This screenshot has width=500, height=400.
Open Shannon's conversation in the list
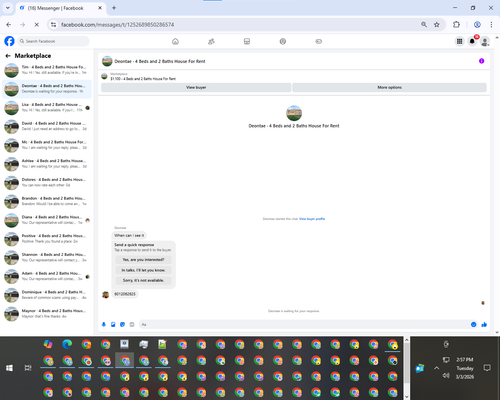coord(47,257)
